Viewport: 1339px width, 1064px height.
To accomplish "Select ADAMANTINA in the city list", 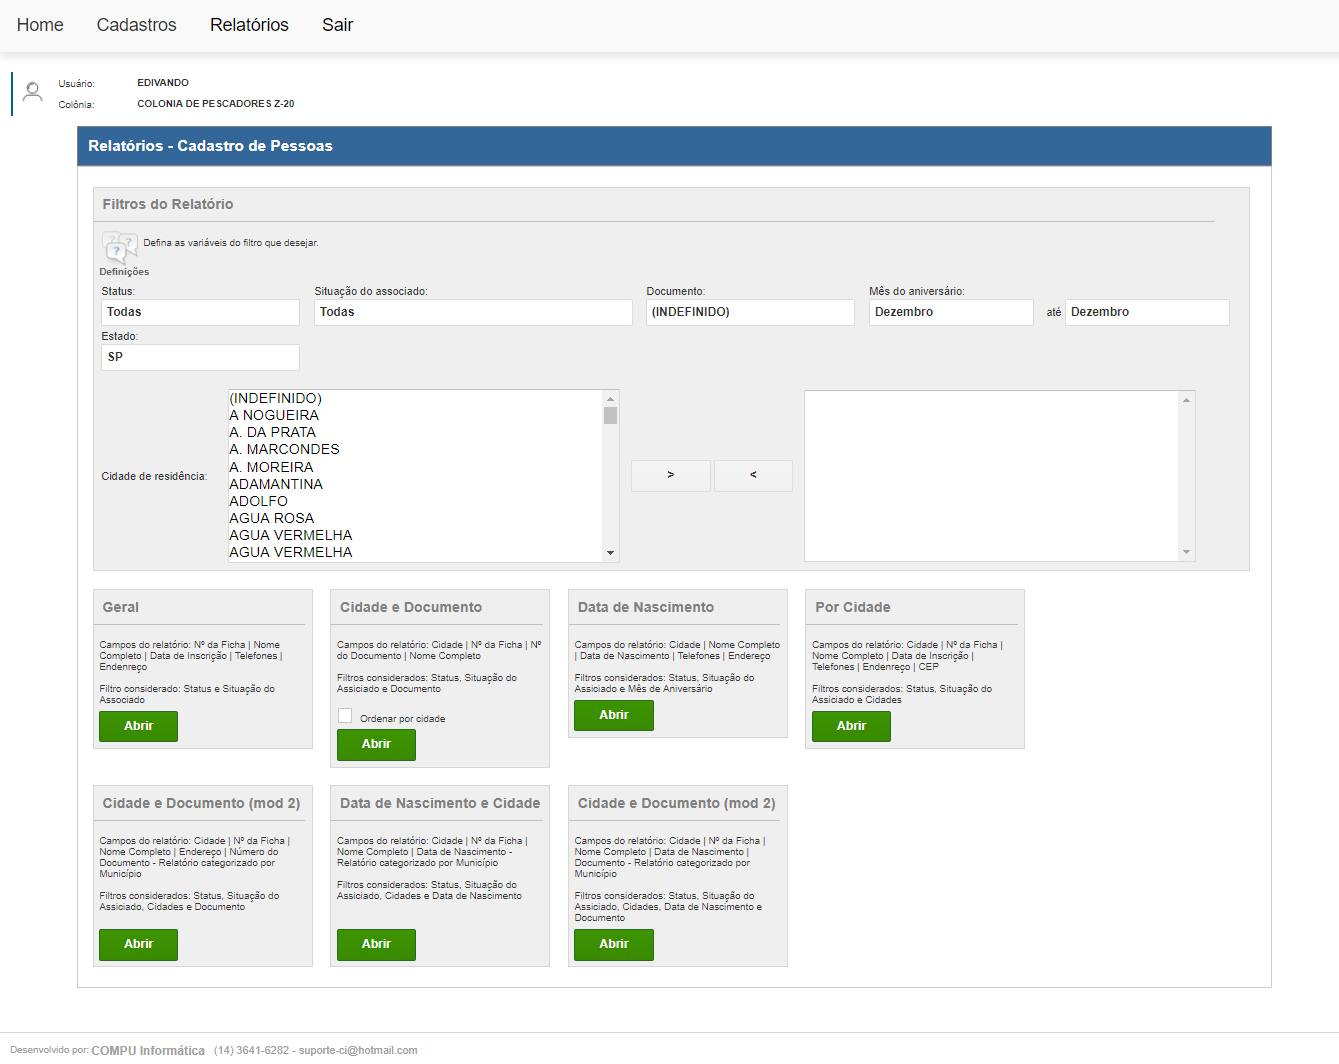I will pyautogui.click(x=276, y=484).
